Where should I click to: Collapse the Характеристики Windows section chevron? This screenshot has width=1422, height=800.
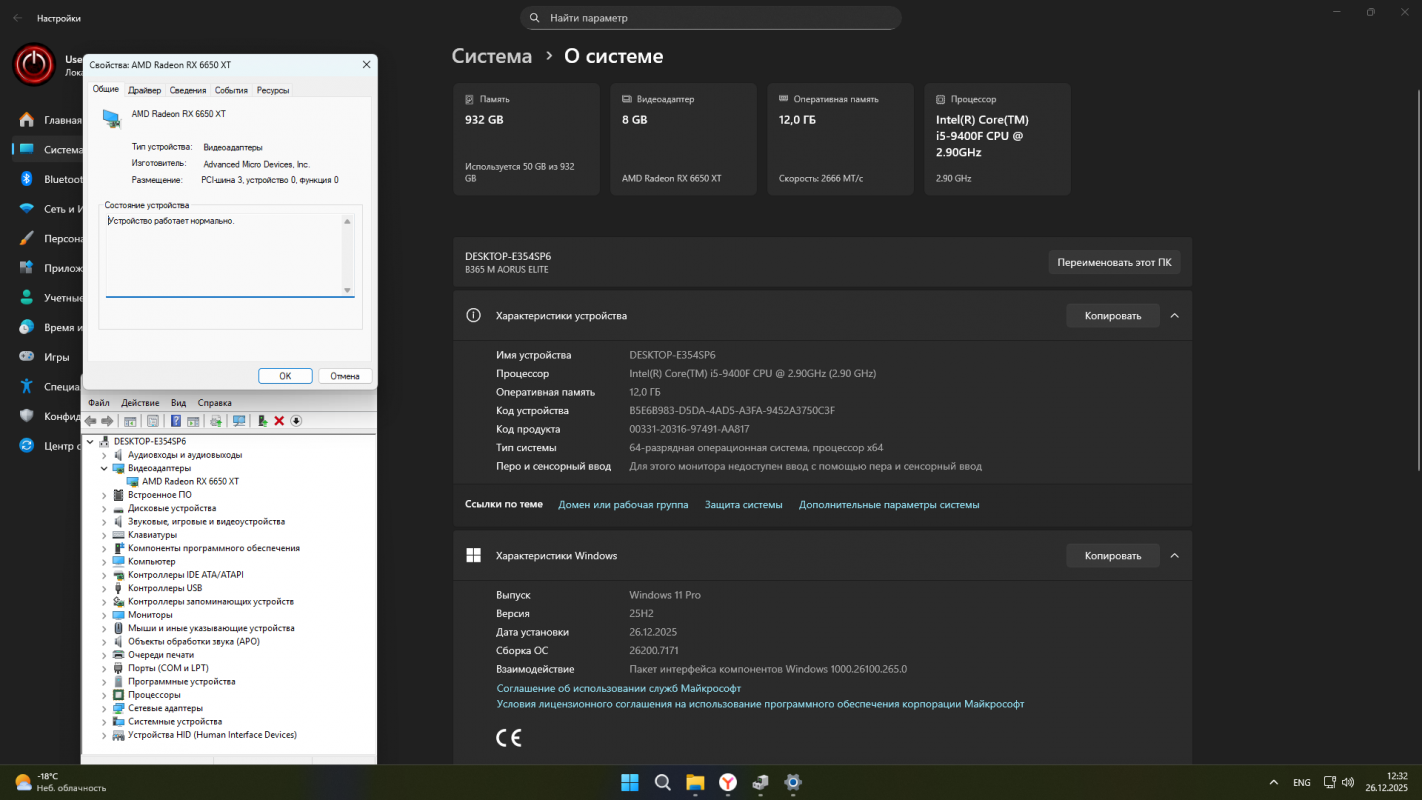pyautogui.click(x=1174, y=555)
